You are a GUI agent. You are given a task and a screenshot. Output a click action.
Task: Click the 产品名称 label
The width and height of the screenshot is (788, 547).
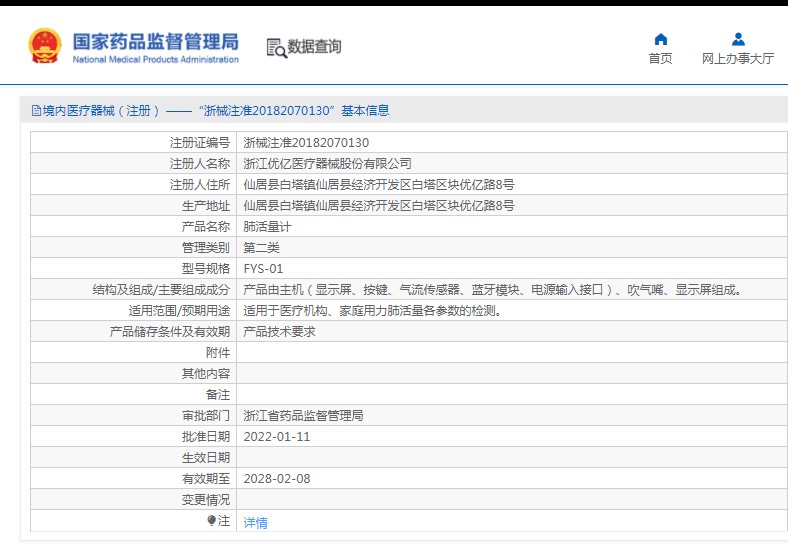click(x=206, y=227)
